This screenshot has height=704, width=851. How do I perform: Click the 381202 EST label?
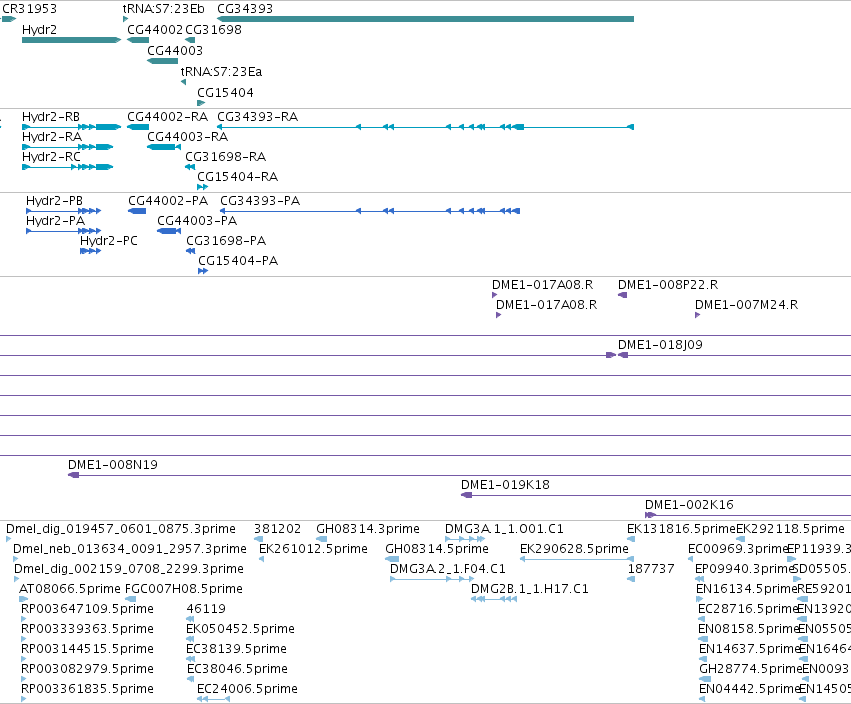coord(277,529)
